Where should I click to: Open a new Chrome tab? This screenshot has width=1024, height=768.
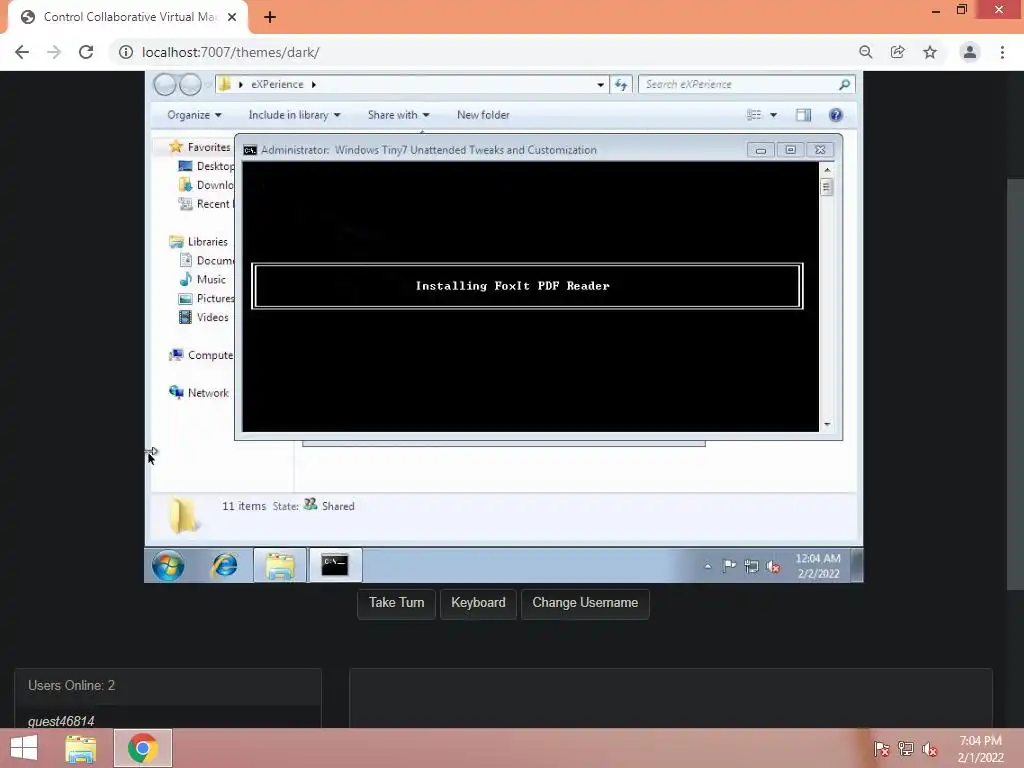coord(270,17)
